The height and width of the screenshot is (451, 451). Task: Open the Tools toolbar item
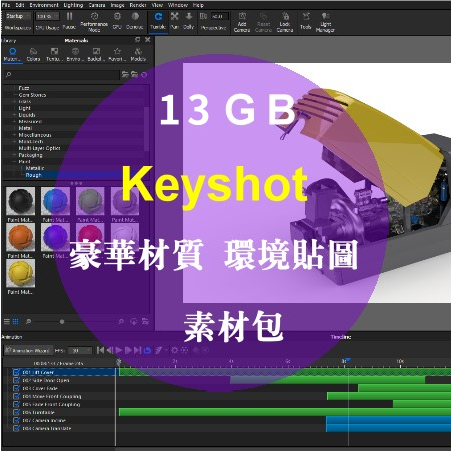pos(306,21)
